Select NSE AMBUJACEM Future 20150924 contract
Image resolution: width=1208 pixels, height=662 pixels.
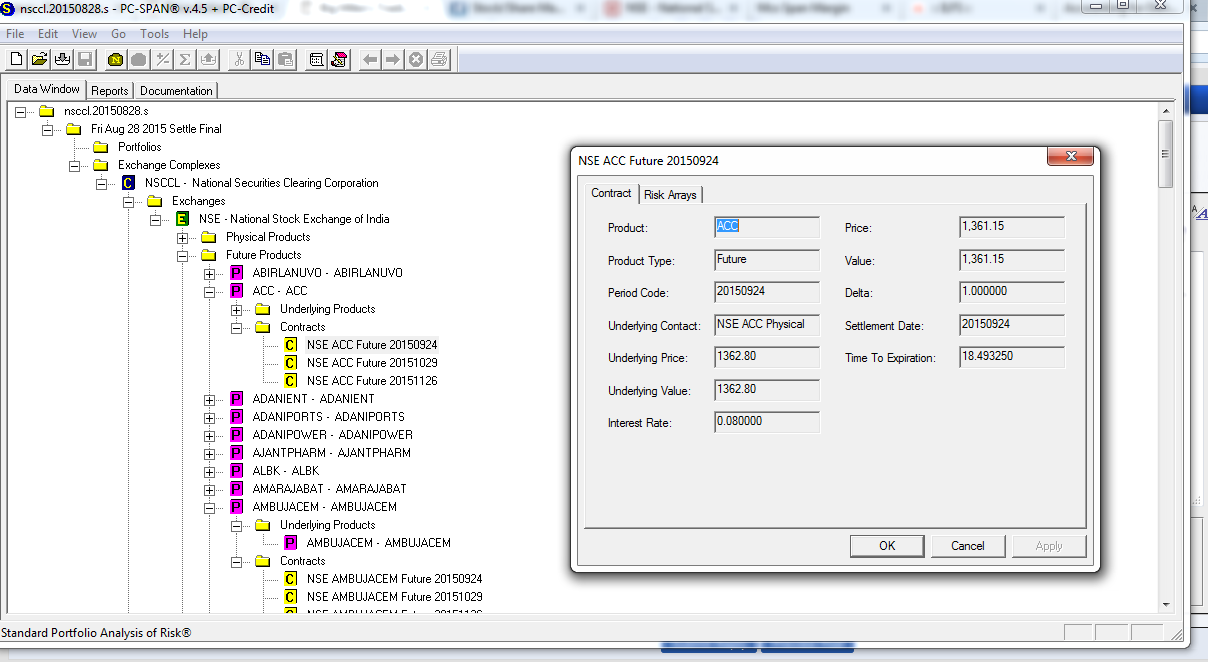[395, 579]
